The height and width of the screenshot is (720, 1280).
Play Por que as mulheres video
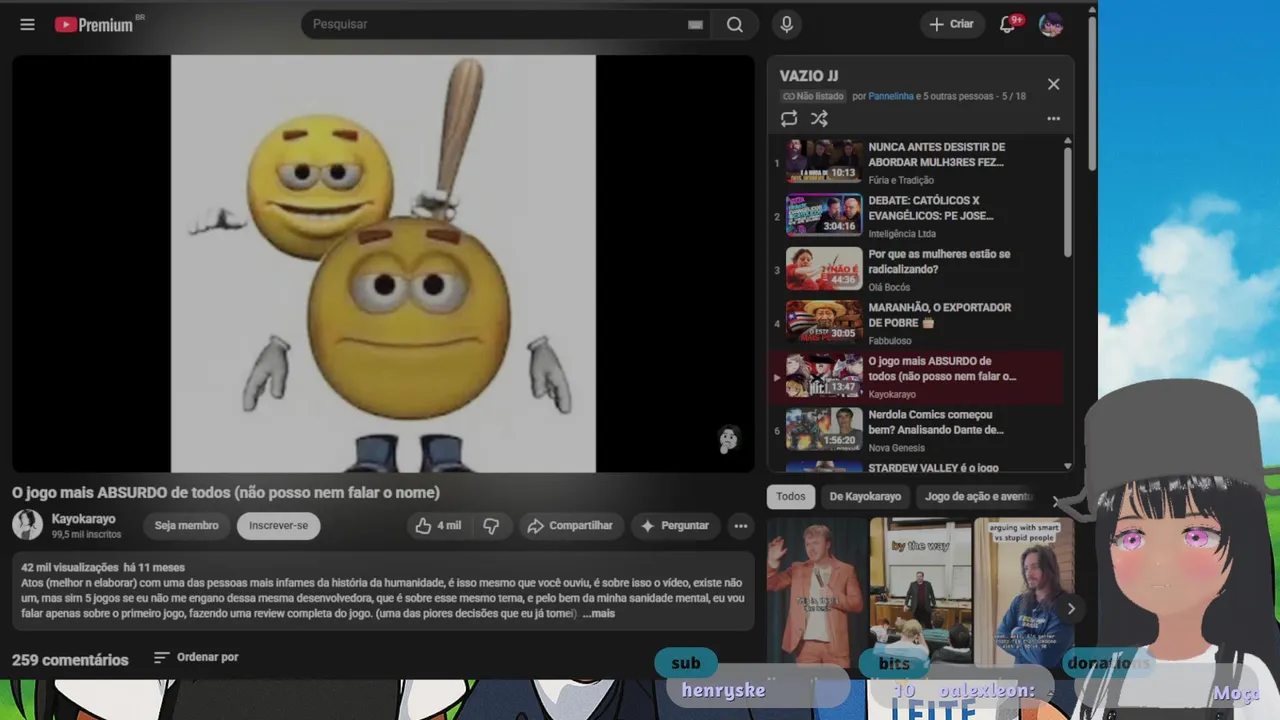pos(915,270)
